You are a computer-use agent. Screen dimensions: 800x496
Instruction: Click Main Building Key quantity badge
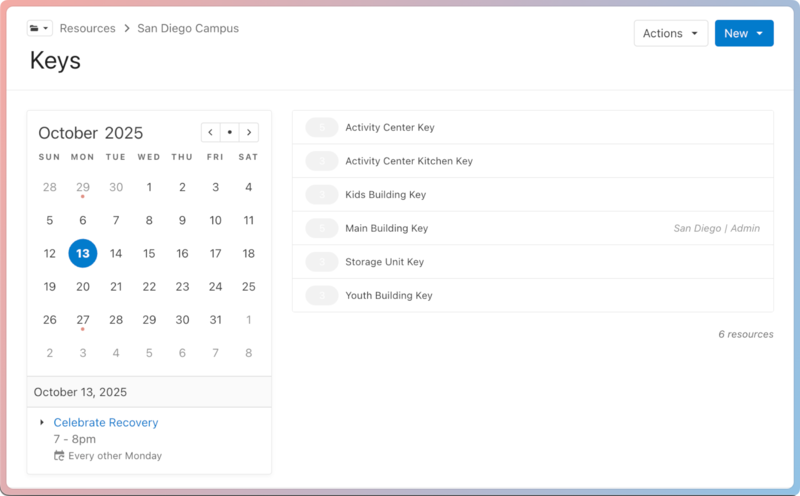[x=322, y=229]
